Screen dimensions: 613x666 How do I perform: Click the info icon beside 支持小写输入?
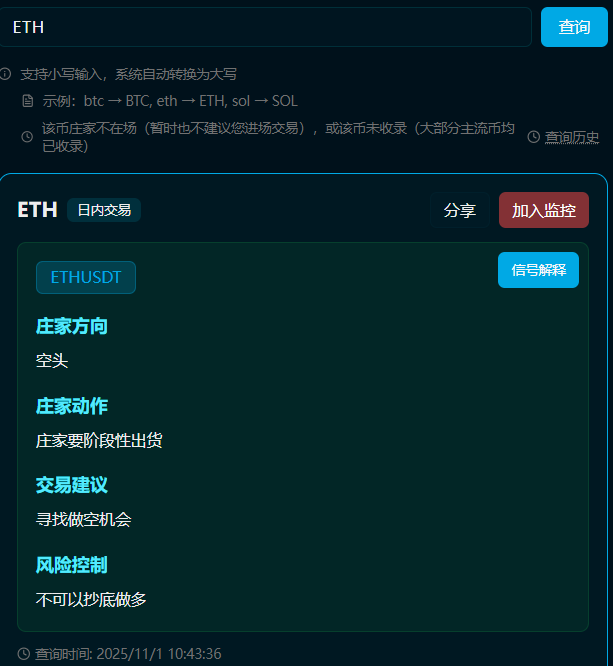[x=5, y=74]
